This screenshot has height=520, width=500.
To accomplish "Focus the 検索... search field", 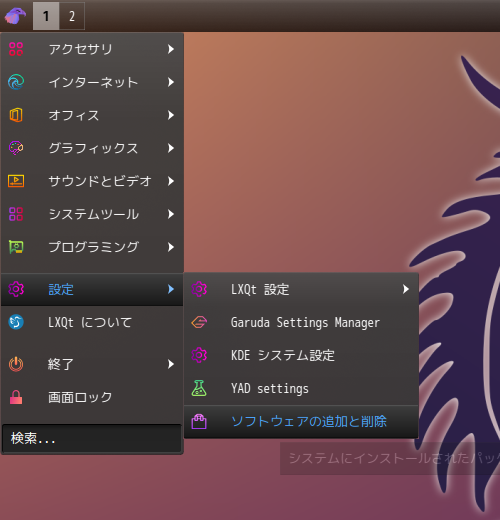I will [92, 438].
